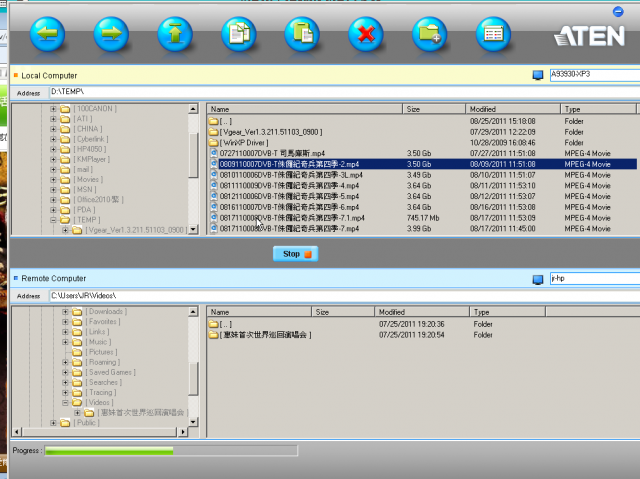The image size is (640, 479).
Task: Select the file ending with -2.mp4
Action: coord(422,164)
